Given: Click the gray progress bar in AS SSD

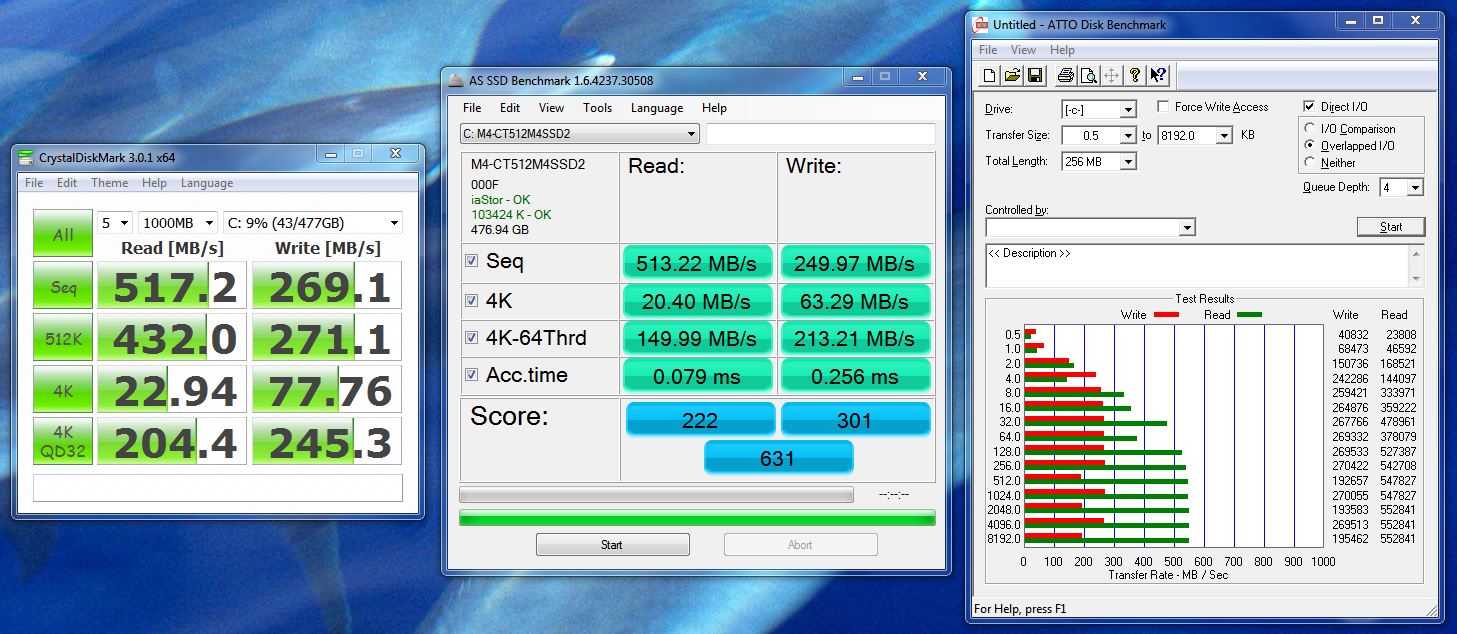Looking at the screenshot, I should point(656,494).
